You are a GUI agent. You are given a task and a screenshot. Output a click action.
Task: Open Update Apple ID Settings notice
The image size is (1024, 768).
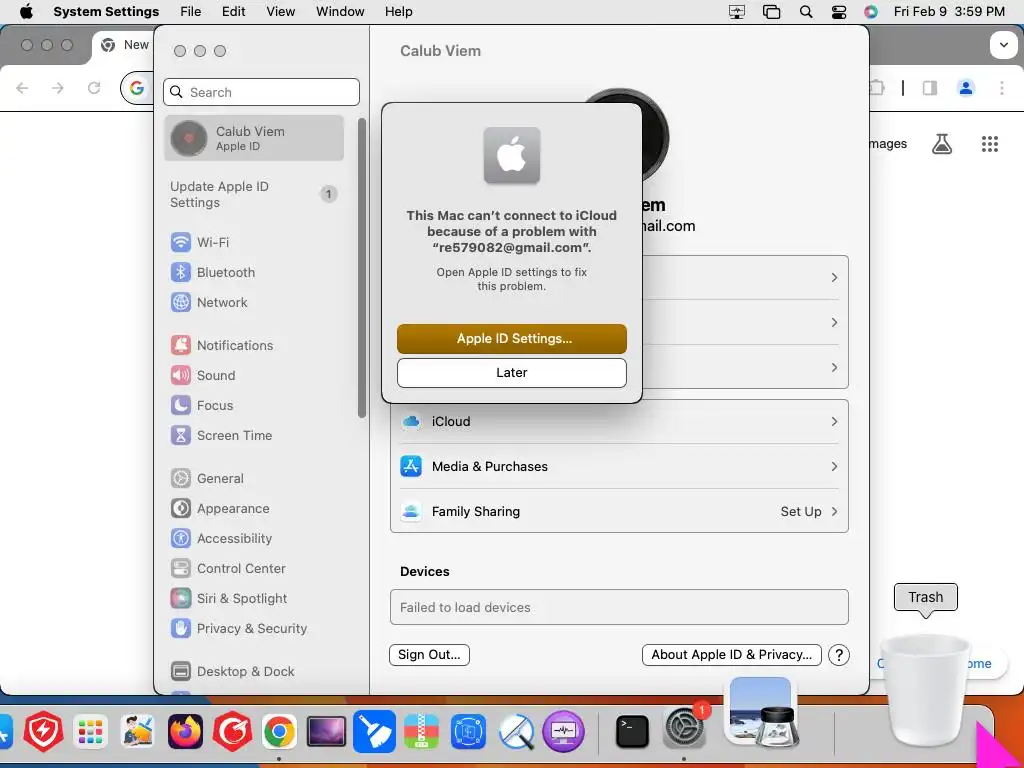254,195
